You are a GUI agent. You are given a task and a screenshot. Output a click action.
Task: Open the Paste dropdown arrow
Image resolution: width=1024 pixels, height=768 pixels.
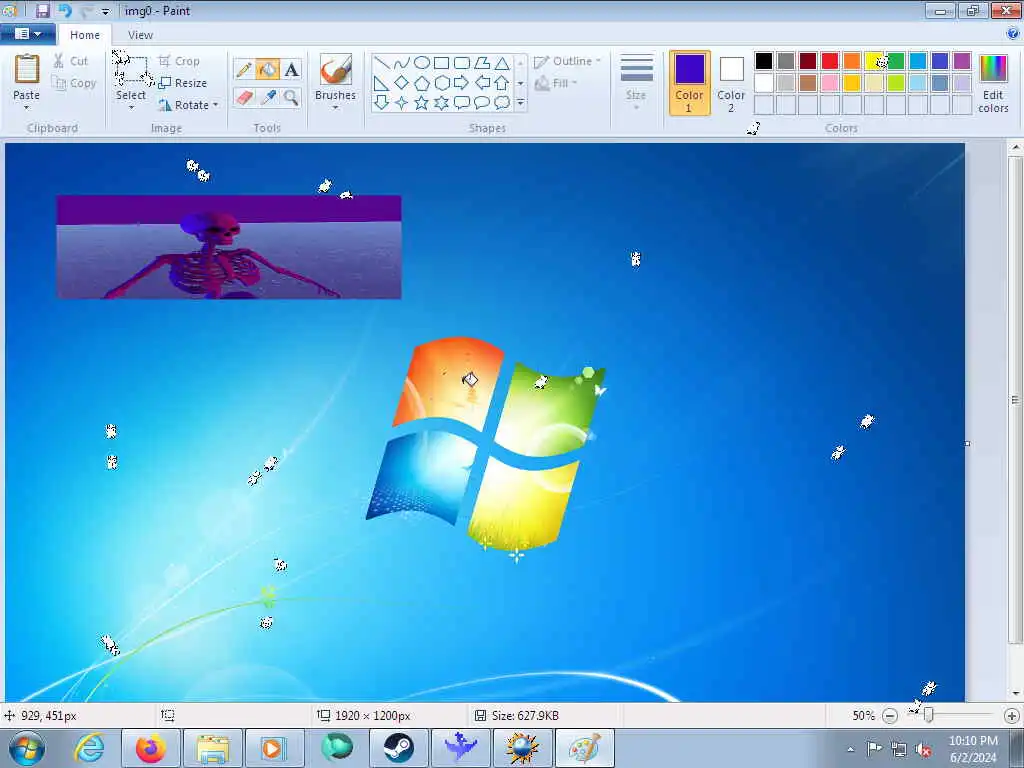tap(27, 108)
